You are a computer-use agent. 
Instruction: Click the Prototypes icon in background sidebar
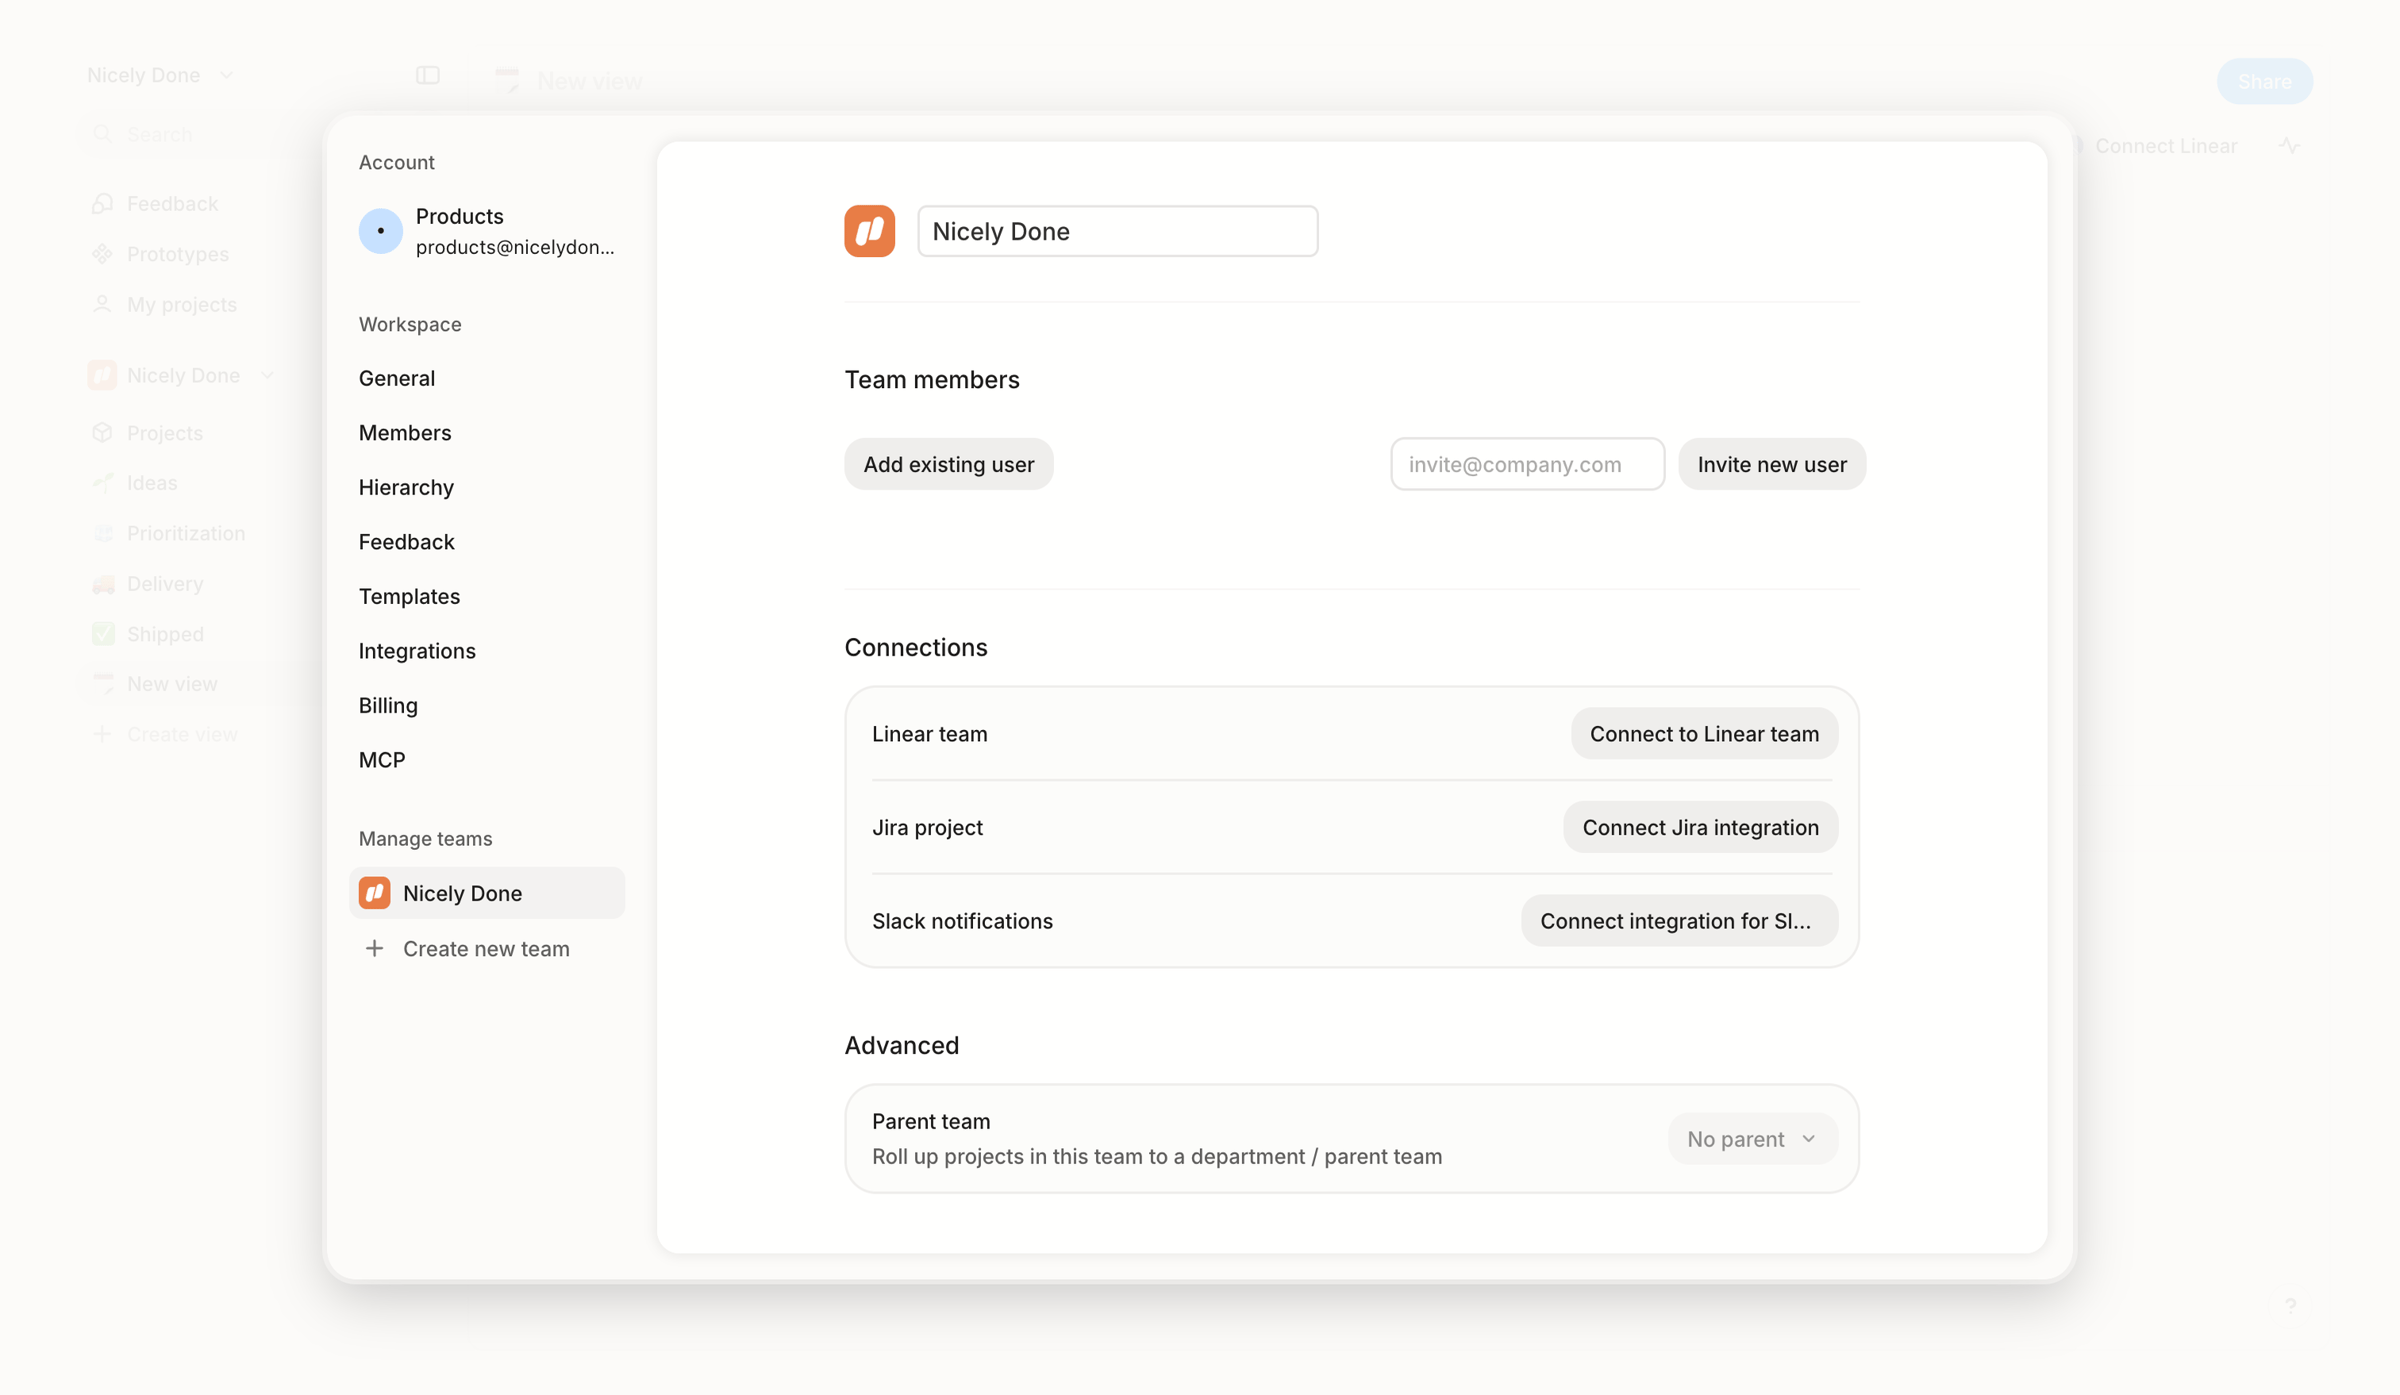[102, 254]
